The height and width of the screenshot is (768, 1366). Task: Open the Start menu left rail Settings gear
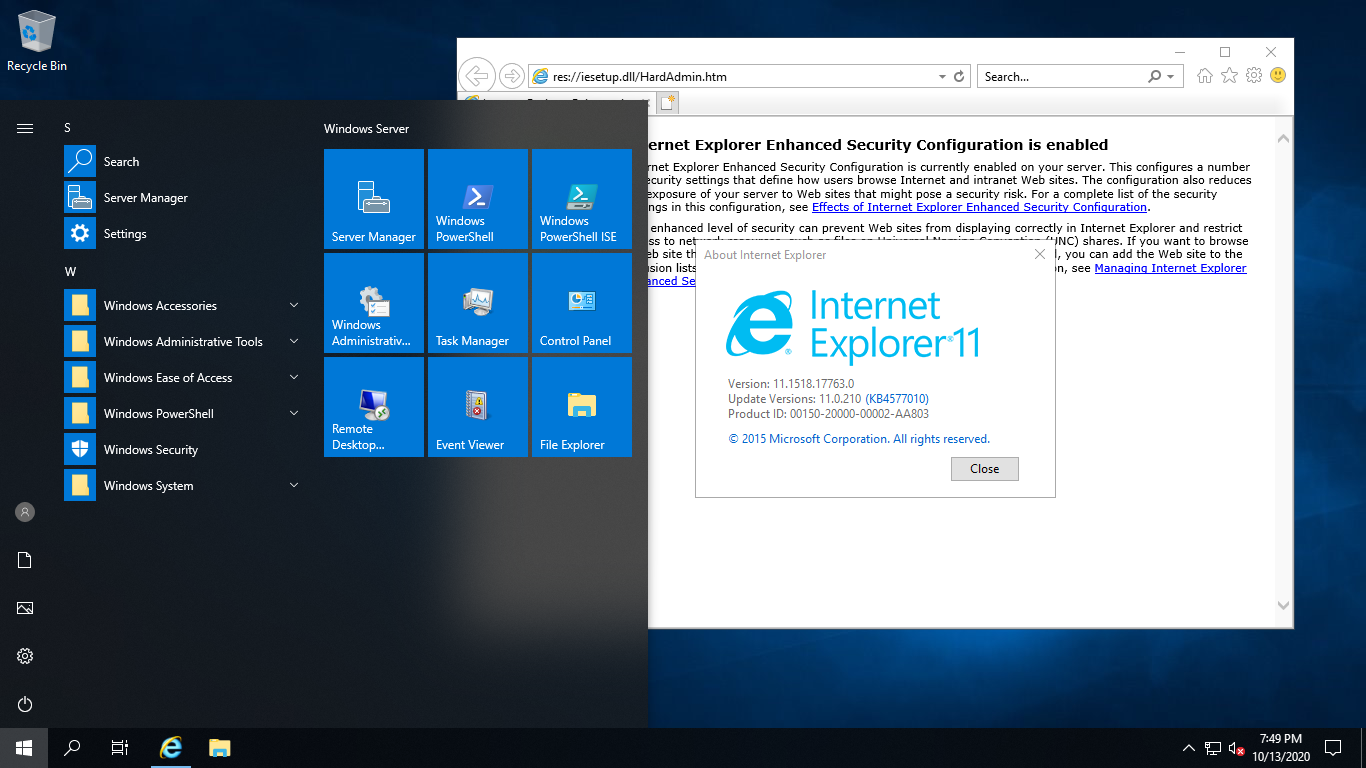(25, 656)
